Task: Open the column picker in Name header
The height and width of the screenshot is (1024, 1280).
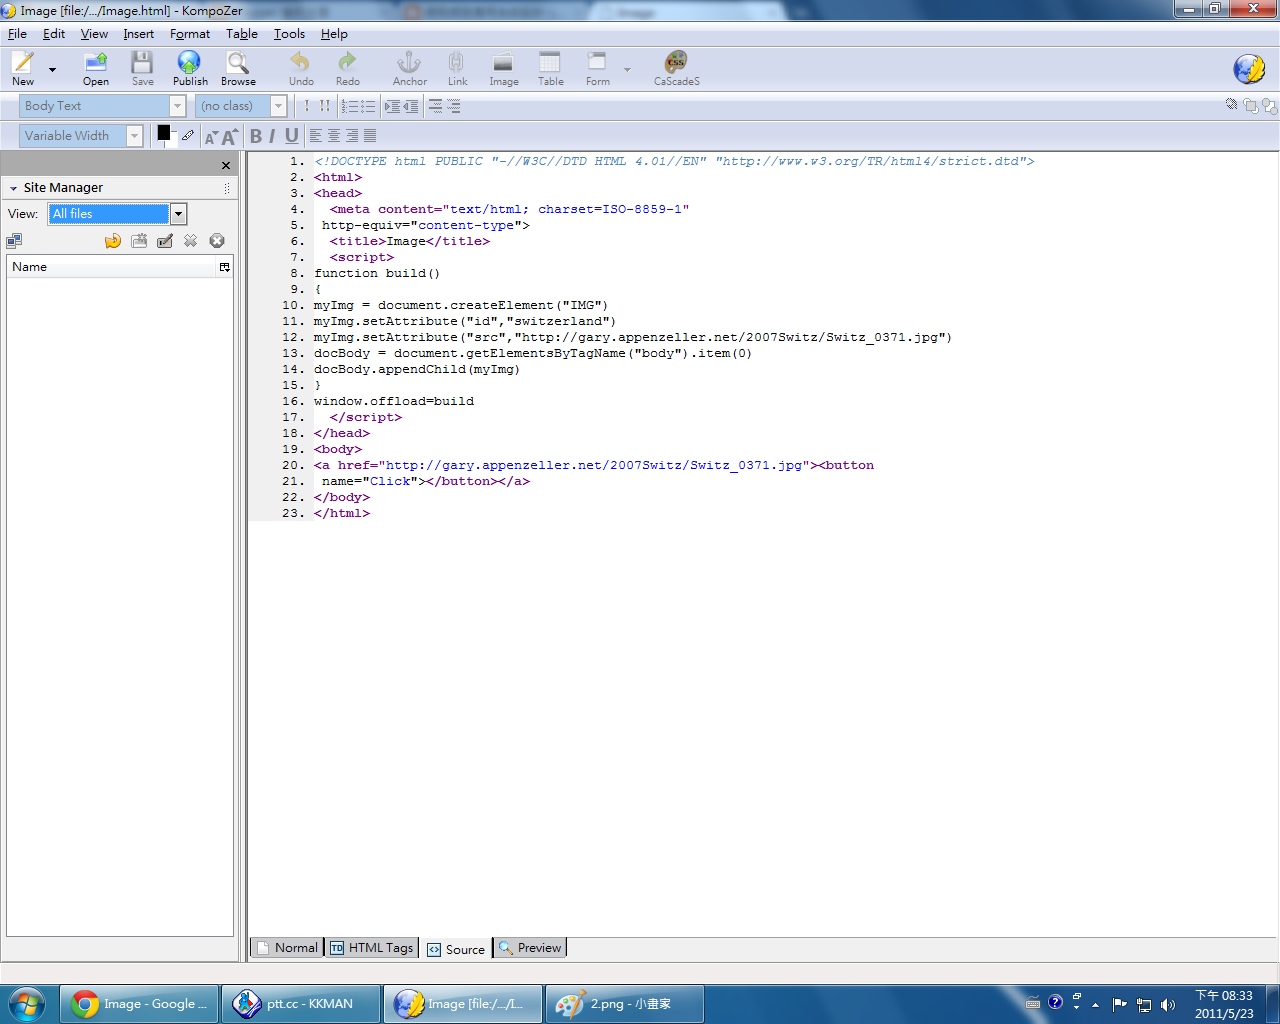Action: pyautogui.click(x=225, y=267)
